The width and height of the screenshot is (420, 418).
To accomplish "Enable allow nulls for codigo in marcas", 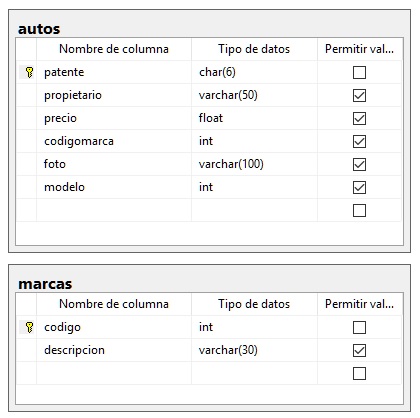I will pyautogui.click(x=359, y=327).
